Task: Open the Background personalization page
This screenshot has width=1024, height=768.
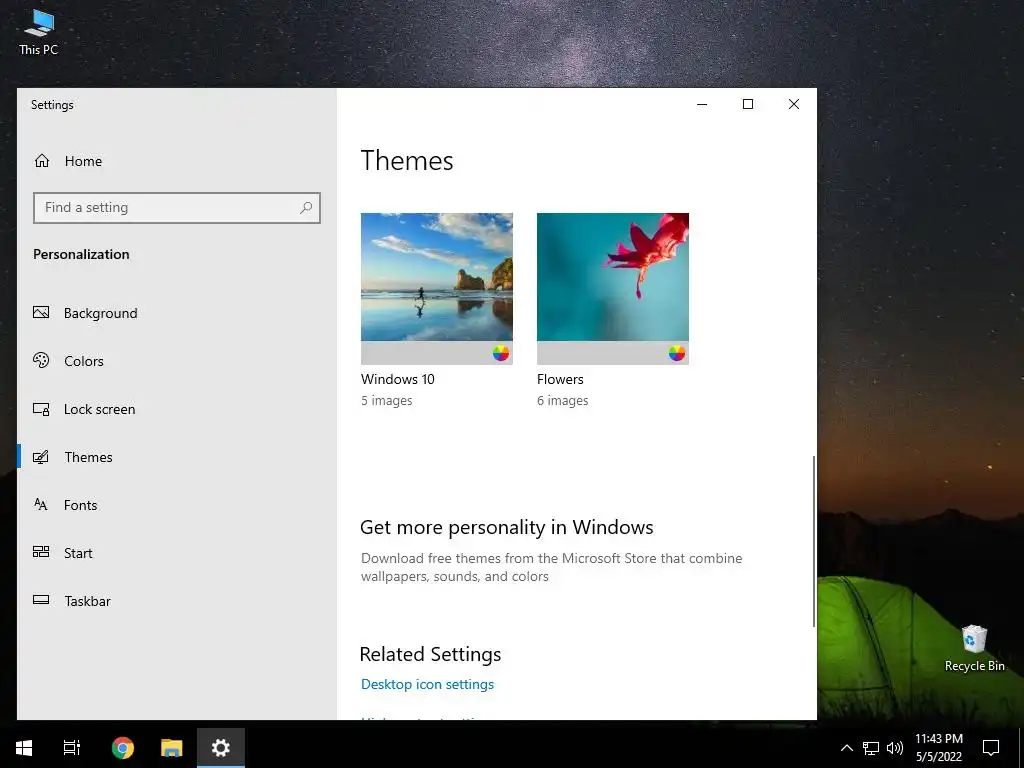Action: (x=176, y=313)
